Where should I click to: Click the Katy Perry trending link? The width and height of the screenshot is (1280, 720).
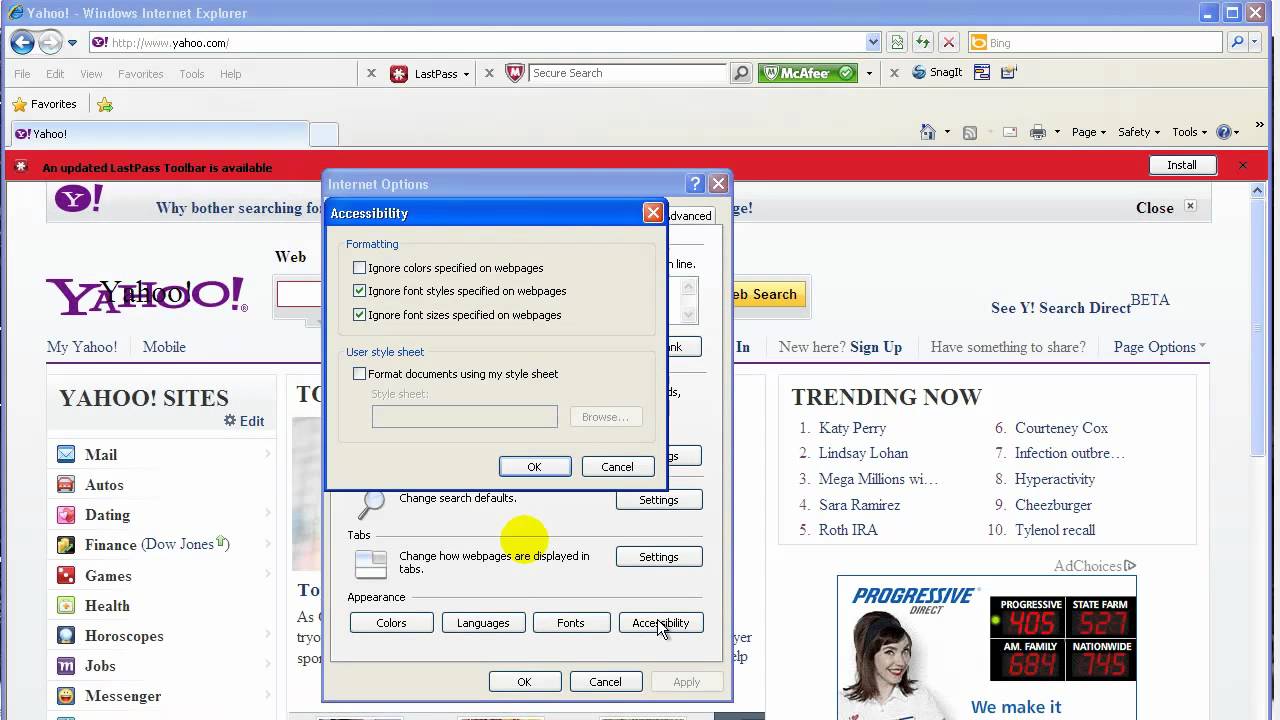(852, 428)
